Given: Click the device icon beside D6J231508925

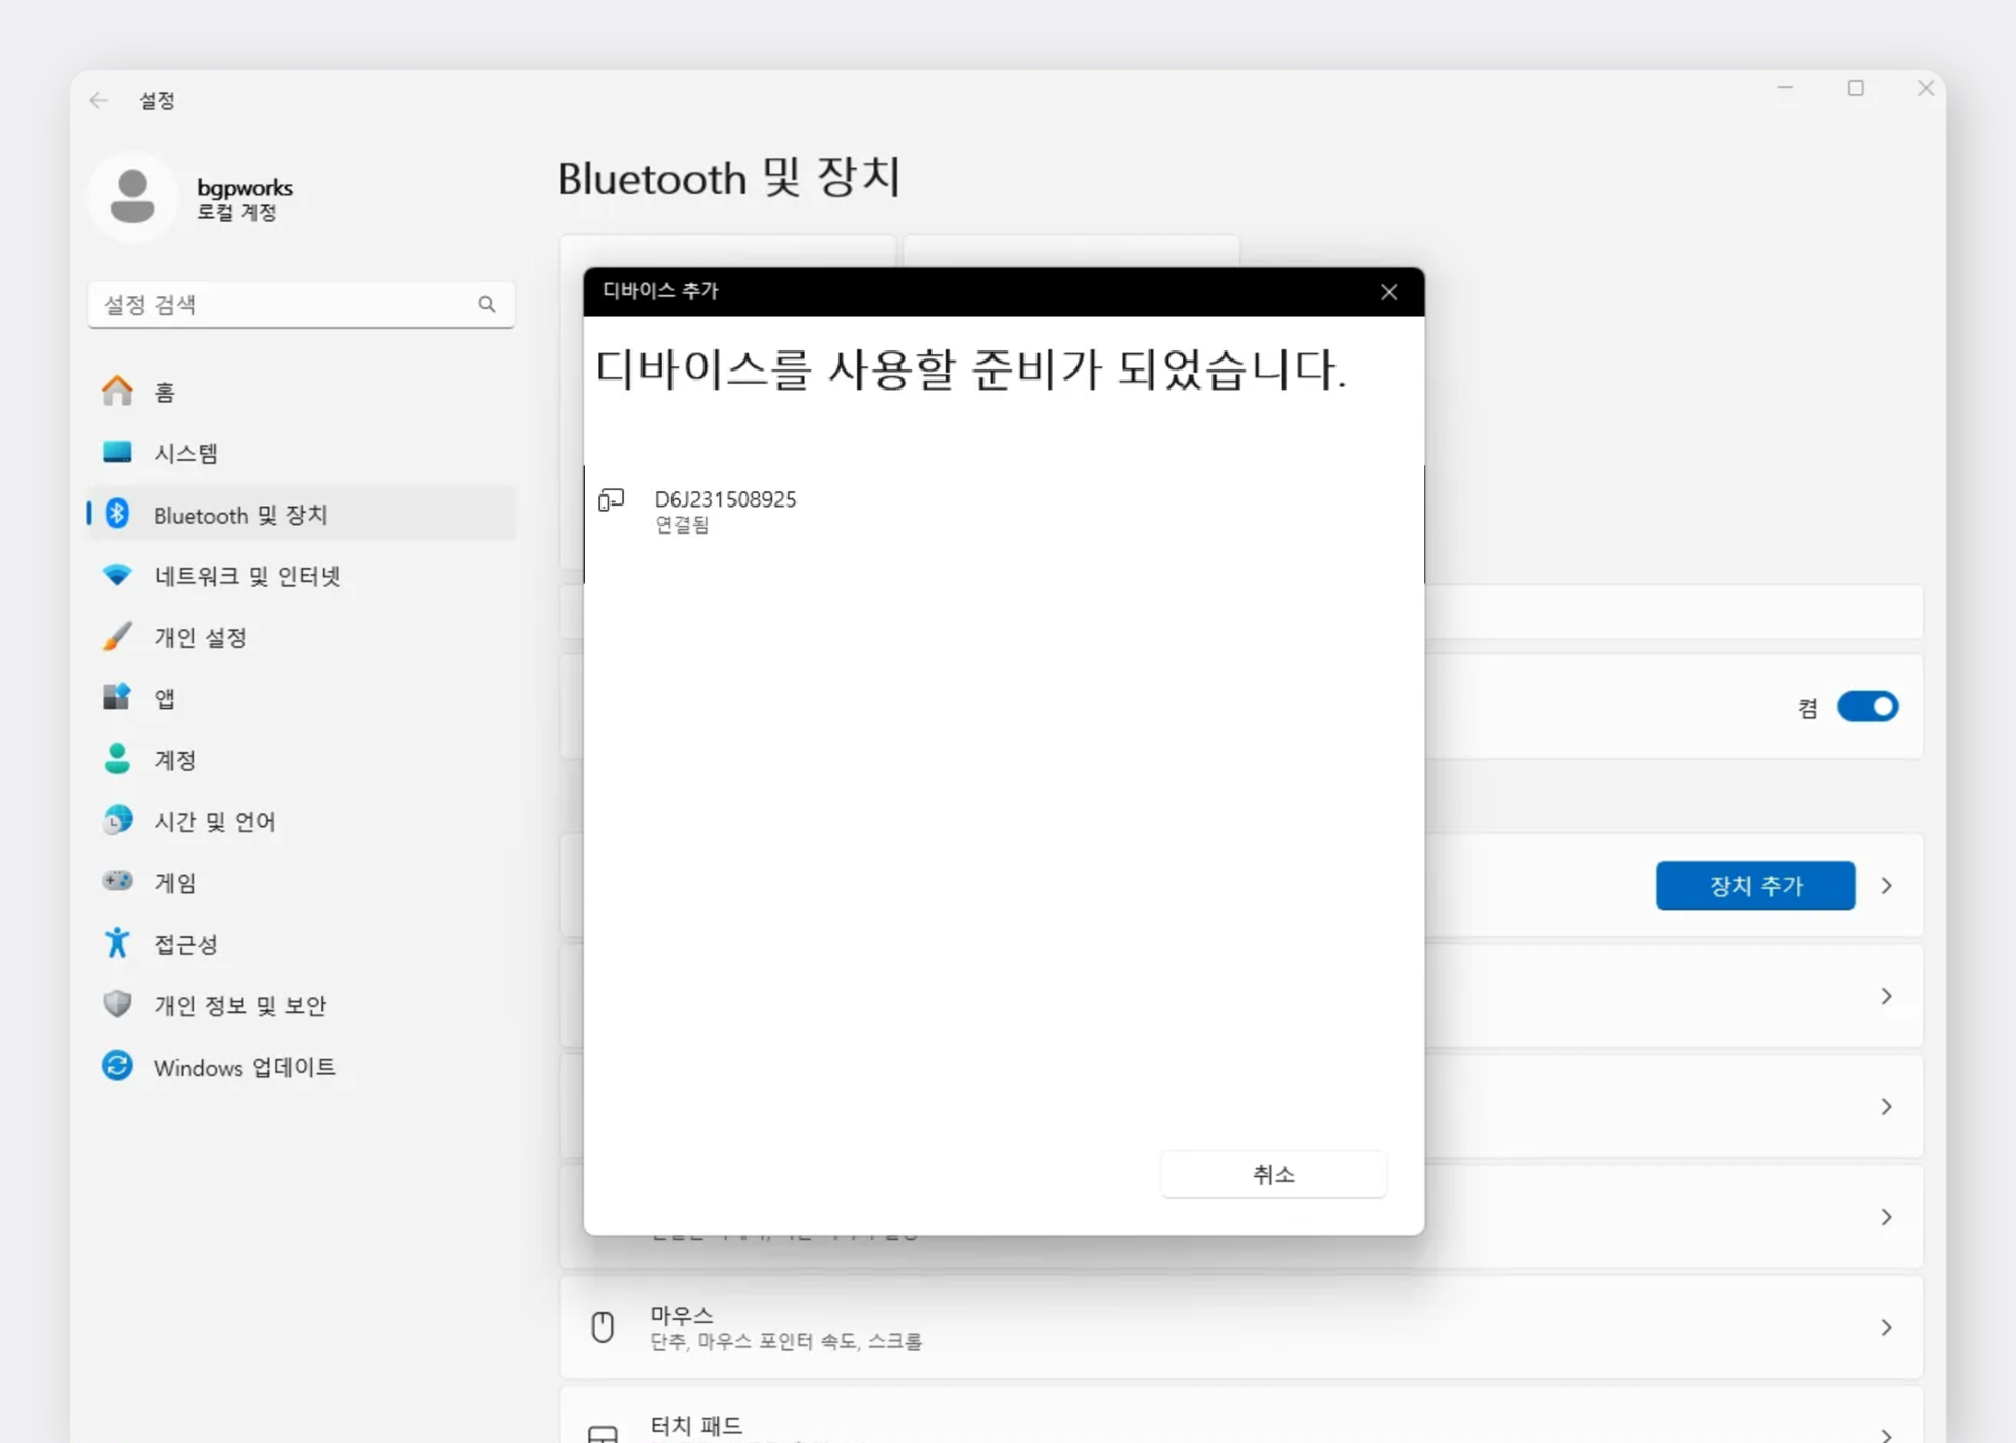Looking at the screenshot, I should pyautogui.click(x=611, y=500).
